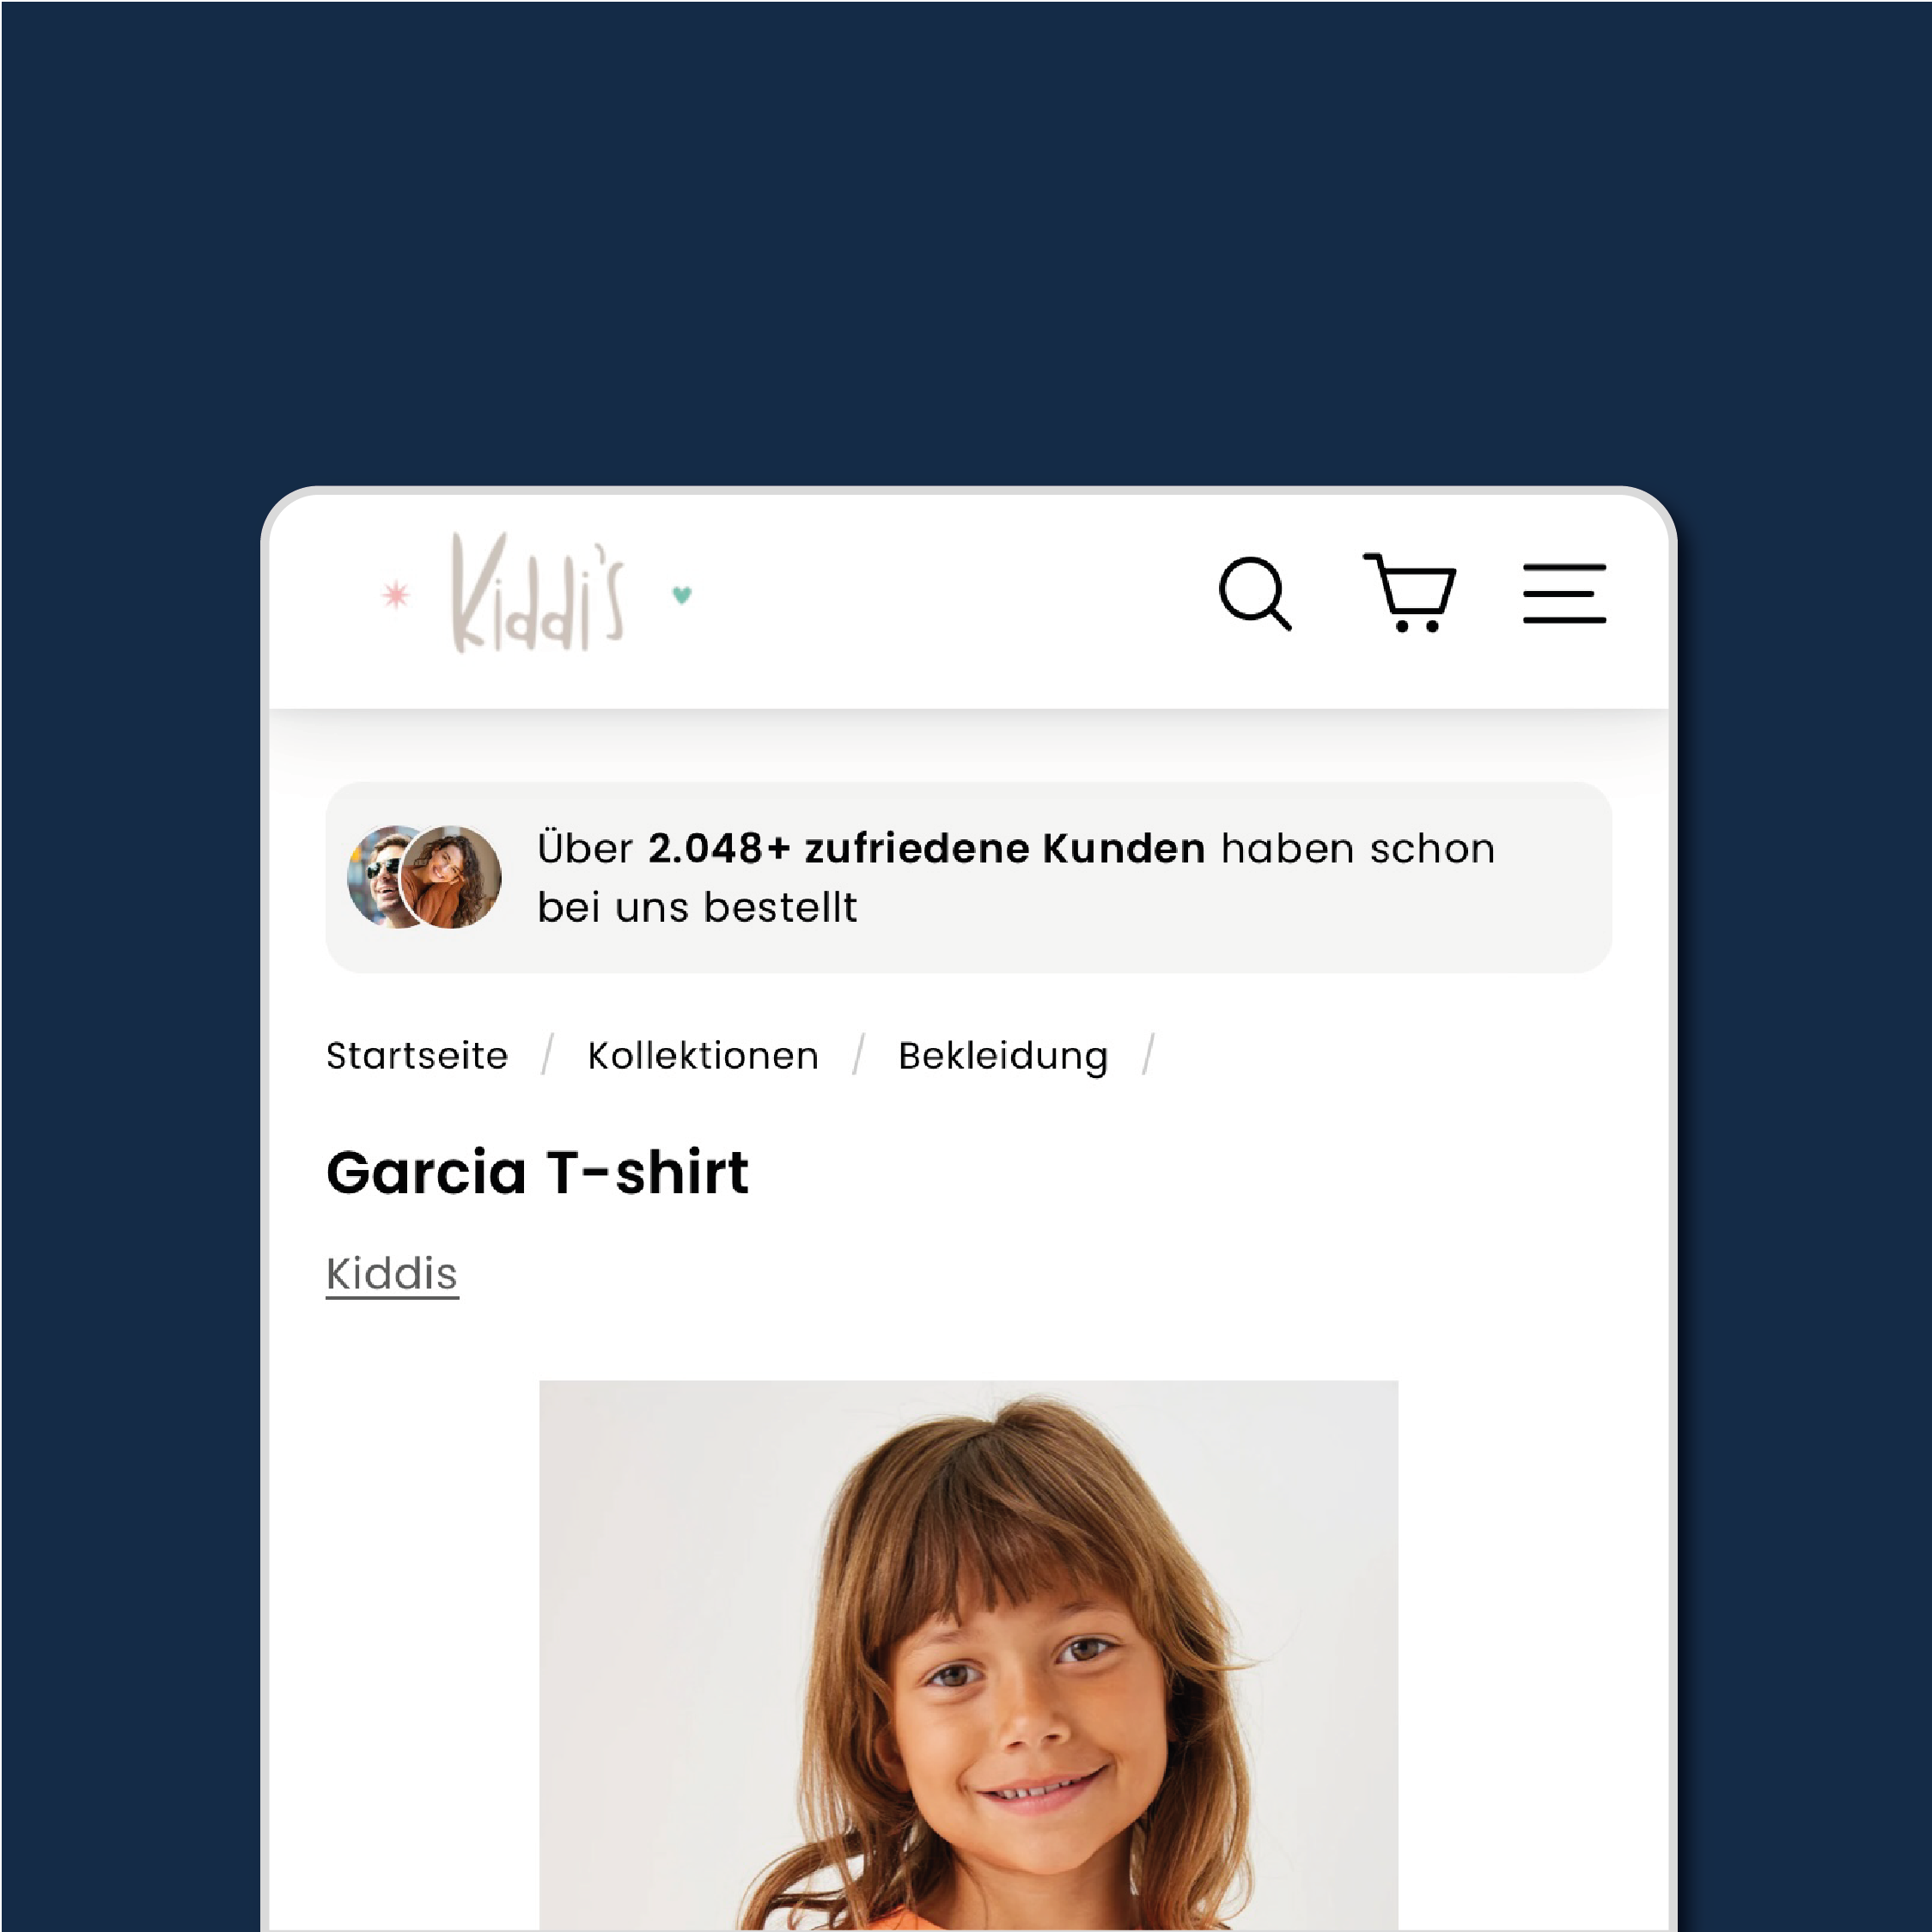Open the product photo of the girl

click(x=968, y=1655)
